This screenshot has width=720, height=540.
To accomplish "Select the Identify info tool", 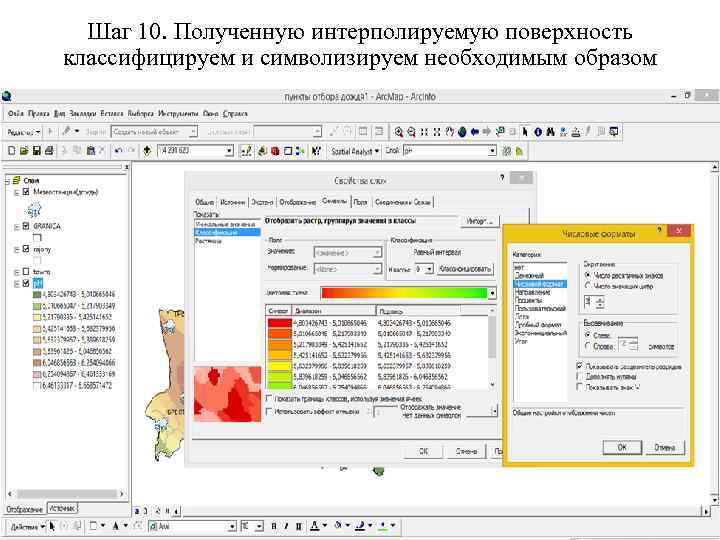I will (538, 132).
